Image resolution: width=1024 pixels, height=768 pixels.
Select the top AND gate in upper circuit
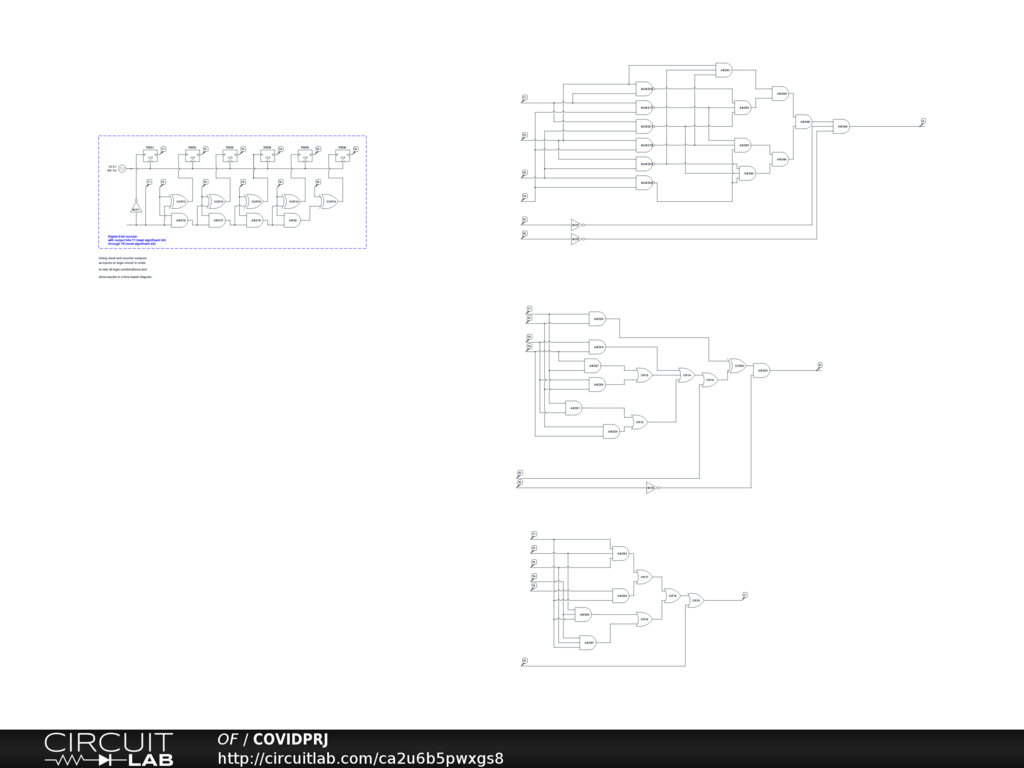pyautogui.click(x=724, y=70)
